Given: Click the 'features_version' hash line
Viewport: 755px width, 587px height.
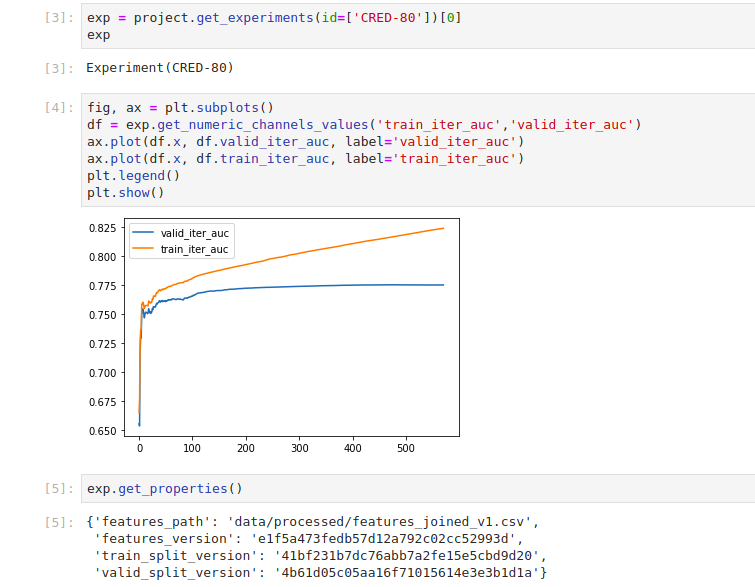Looking at the screenshot, I should pyautogui.click(x=309, y=539).
